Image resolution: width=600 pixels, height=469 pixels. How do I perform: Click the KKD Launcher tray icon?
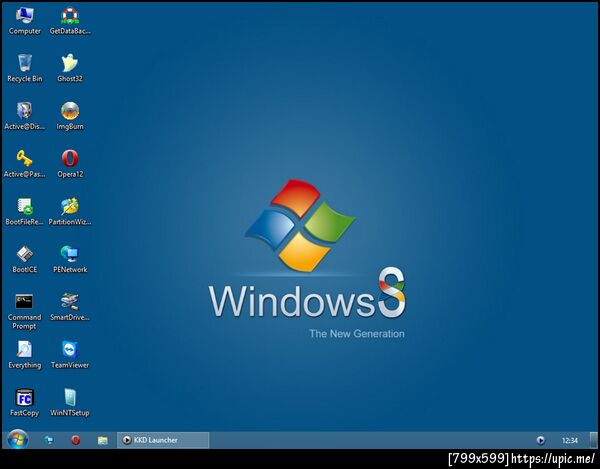point(540,441)
